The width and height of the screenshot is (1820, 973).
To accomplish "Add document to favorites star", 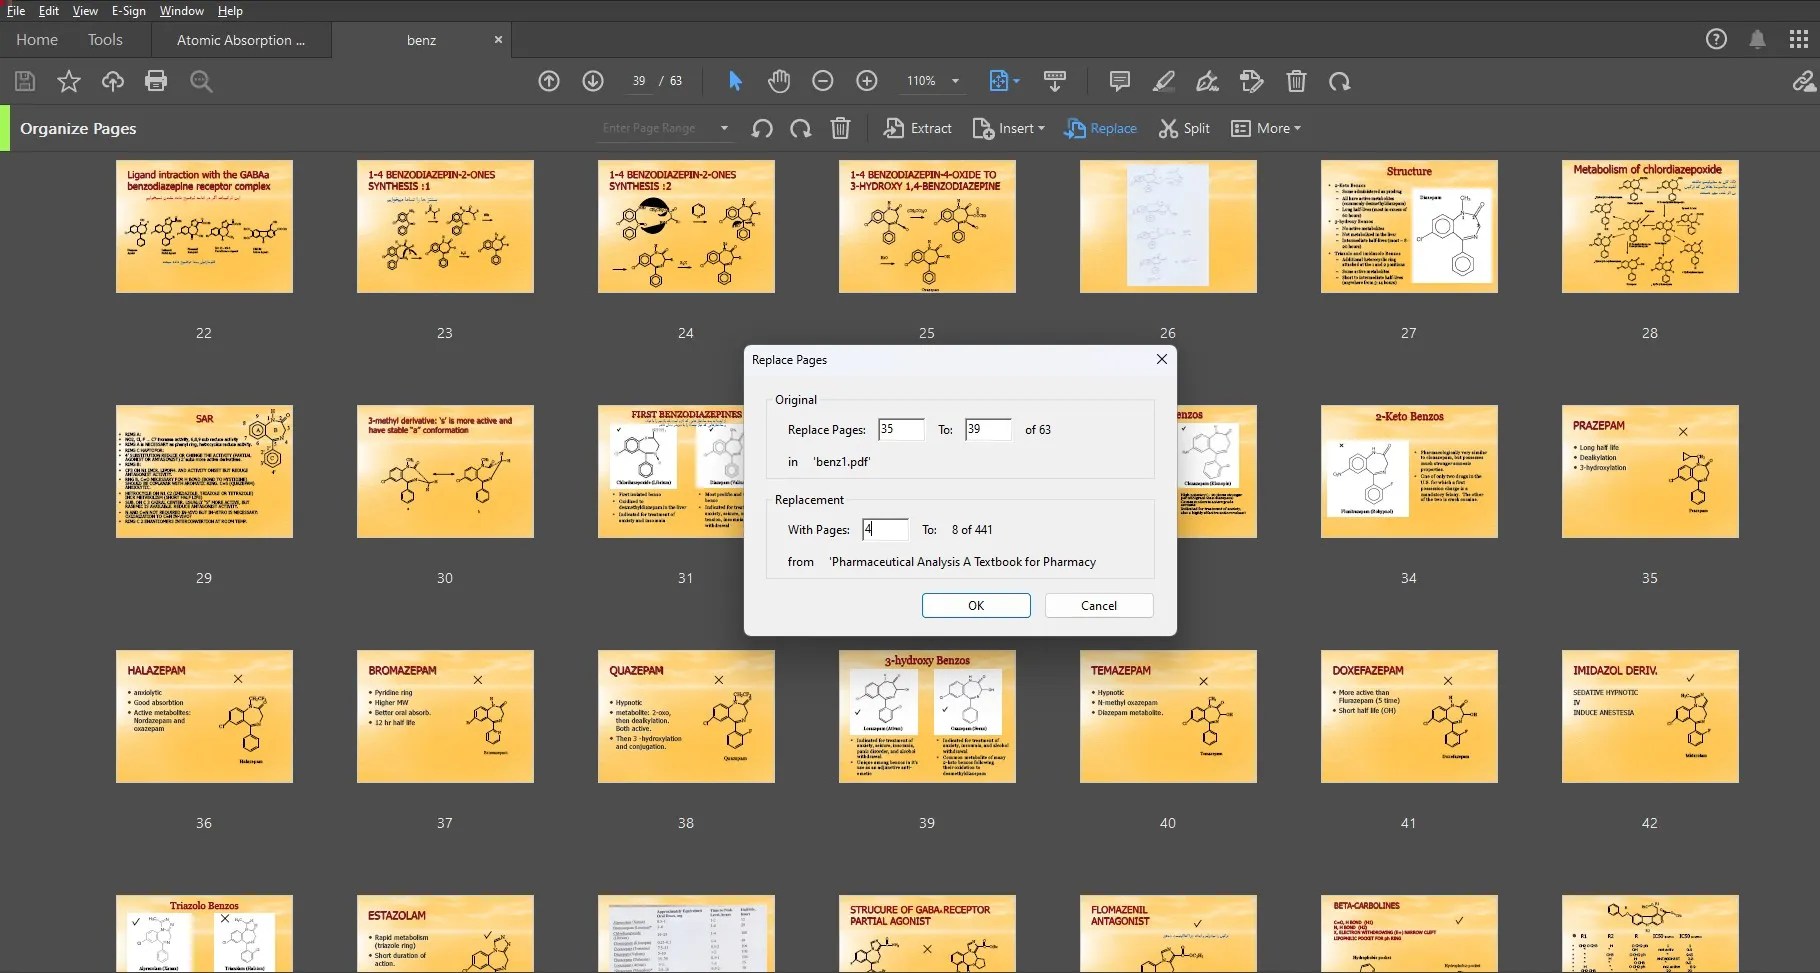I will 68,81.
